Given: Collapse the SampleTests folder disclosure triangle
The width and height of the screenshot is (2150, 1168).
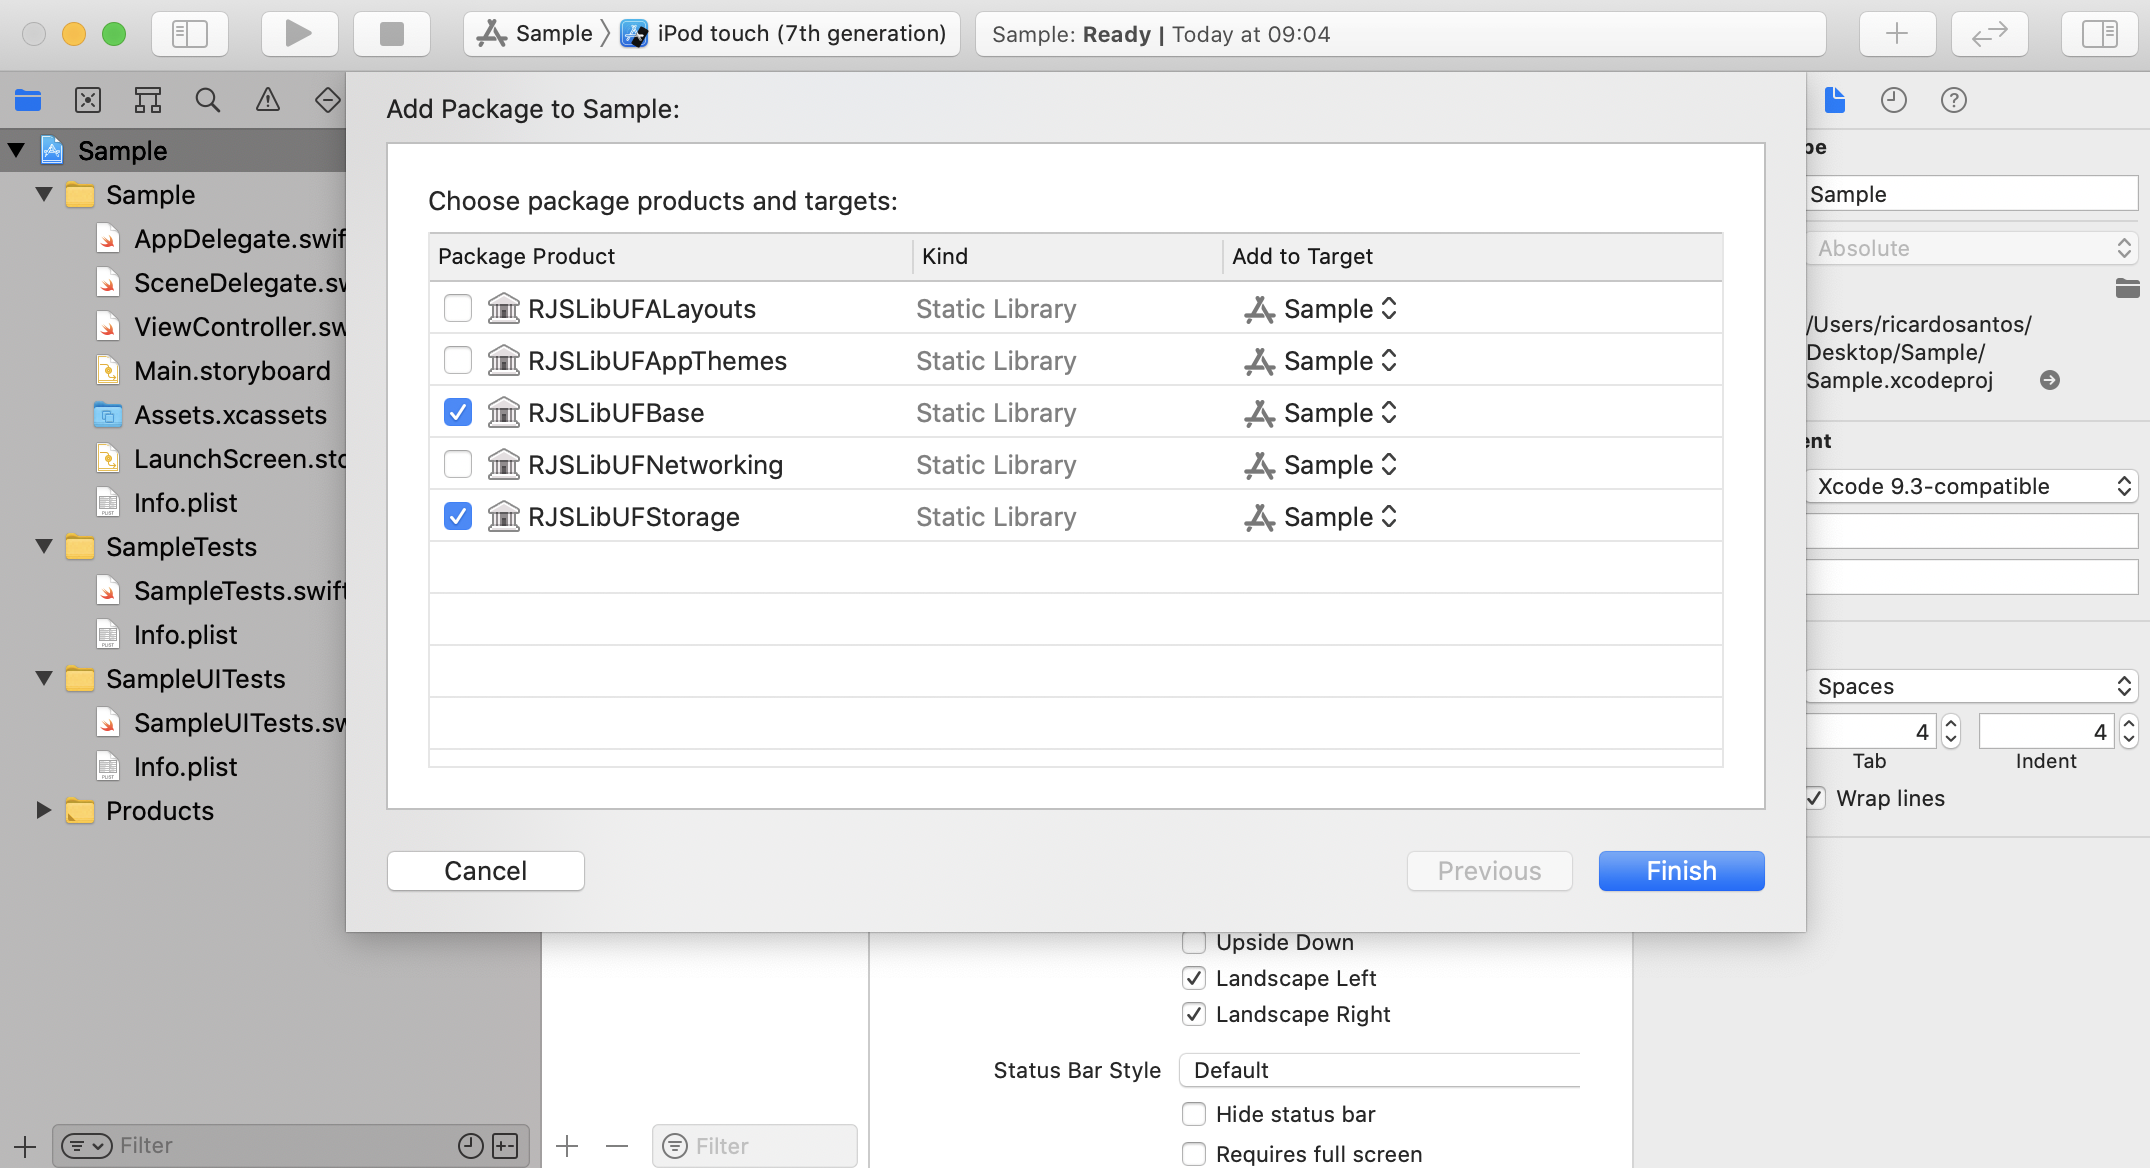Looking at the screenshot, I should (x=44, y=547).
